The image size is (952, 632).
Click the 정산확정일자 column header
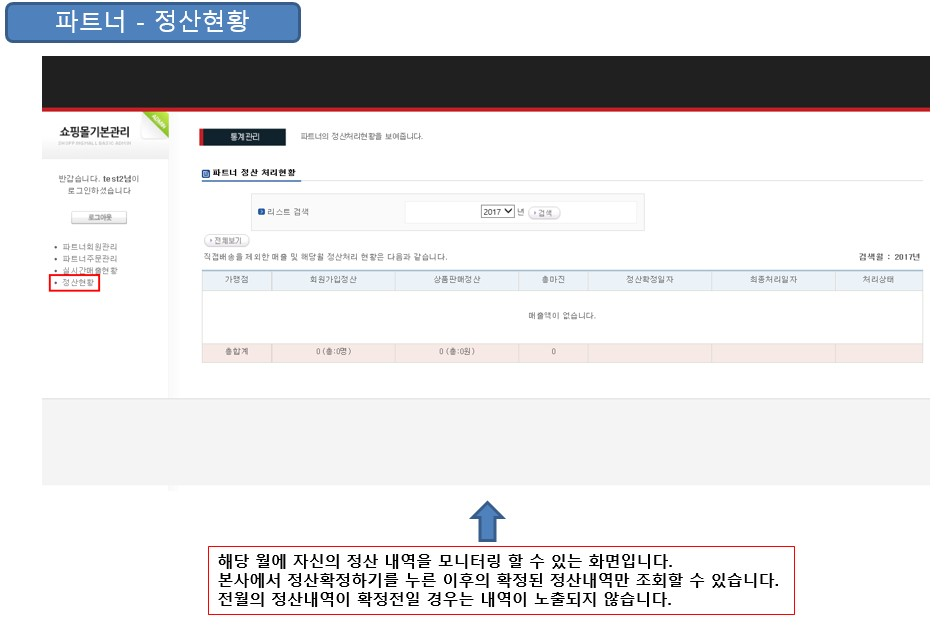click(x=649, y=281)
